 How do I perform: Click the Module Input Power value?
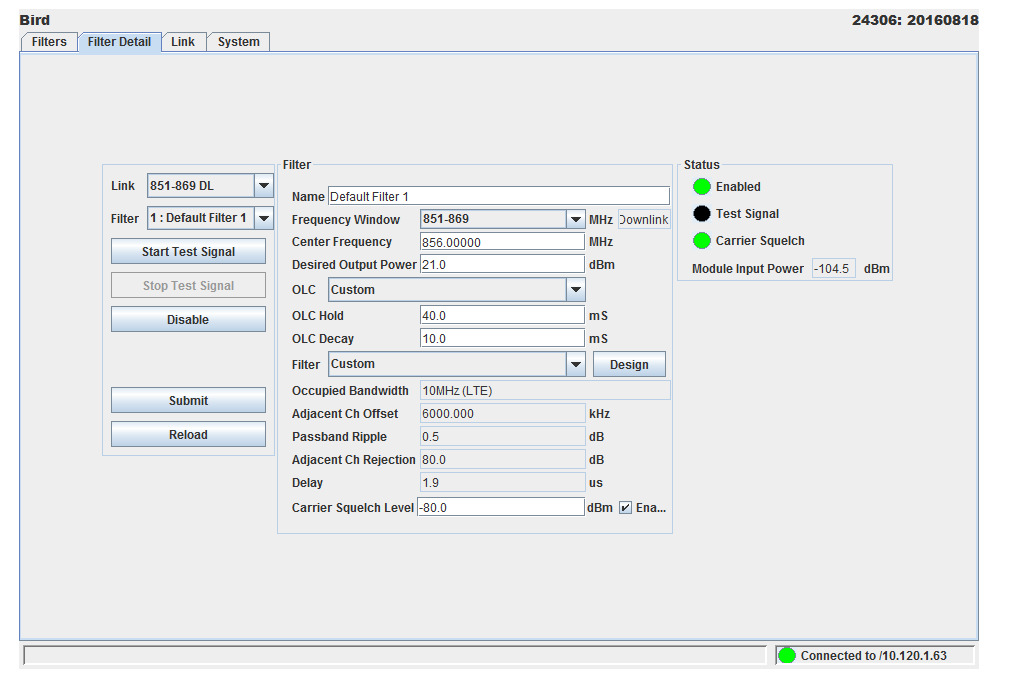click(834, 268)
